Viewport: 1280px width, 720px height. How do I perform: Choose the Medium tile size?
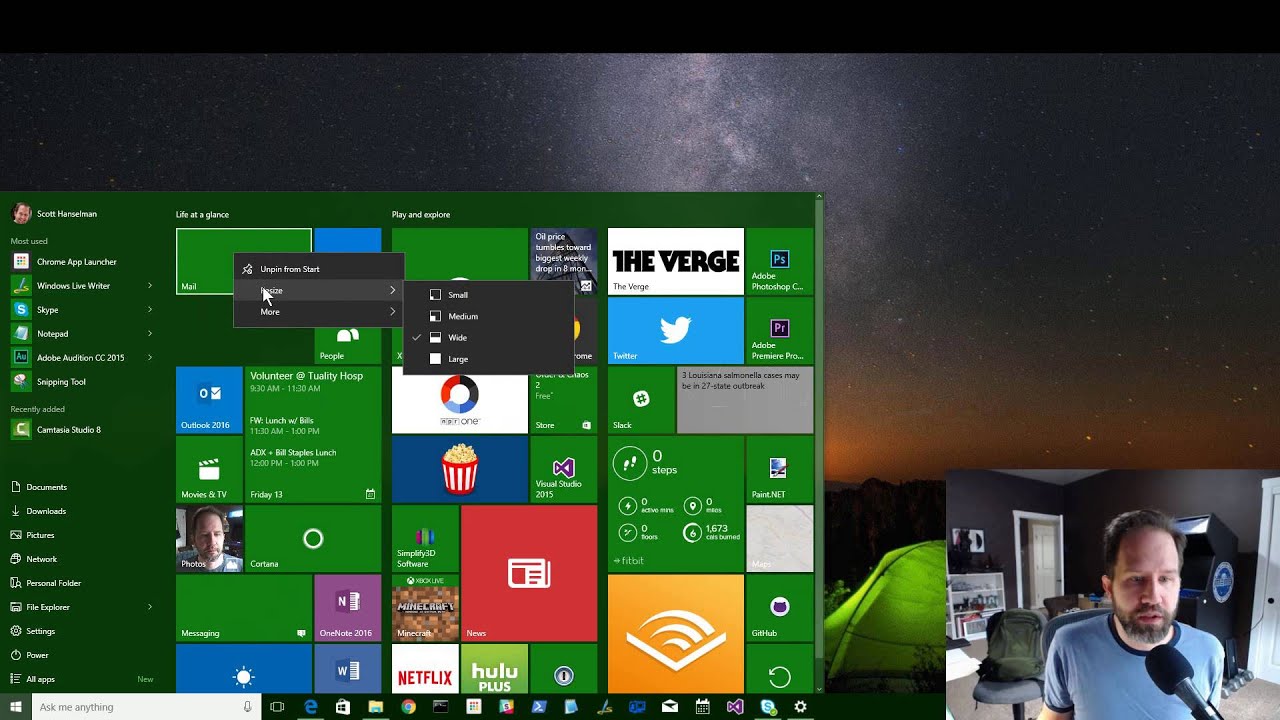(488, 316)
